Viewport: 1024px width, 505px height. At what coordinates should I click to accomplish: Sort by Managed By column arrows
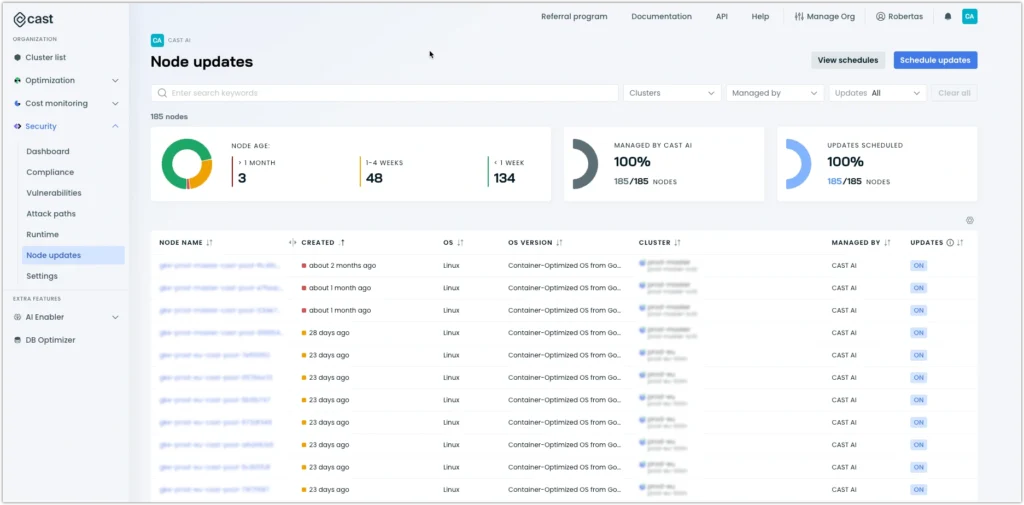[887, 242]
